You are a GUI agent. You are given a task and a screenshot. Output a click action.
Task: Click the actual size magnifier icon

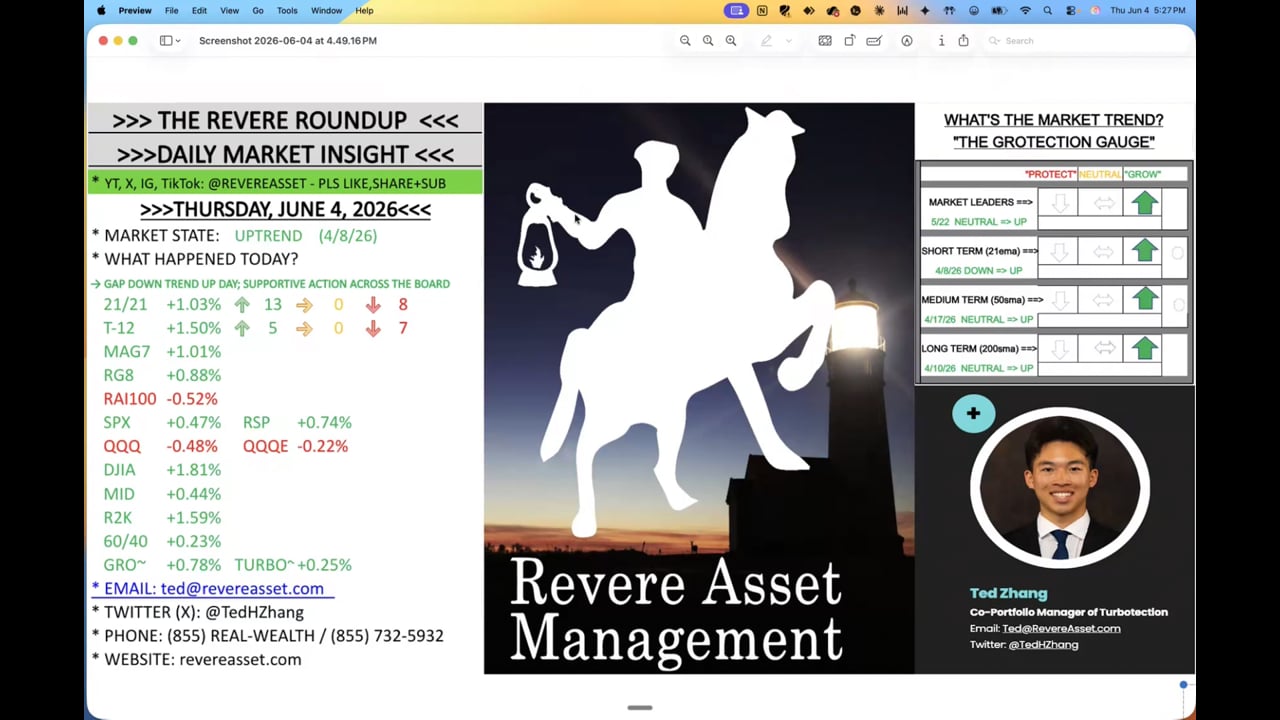[708, 41]
